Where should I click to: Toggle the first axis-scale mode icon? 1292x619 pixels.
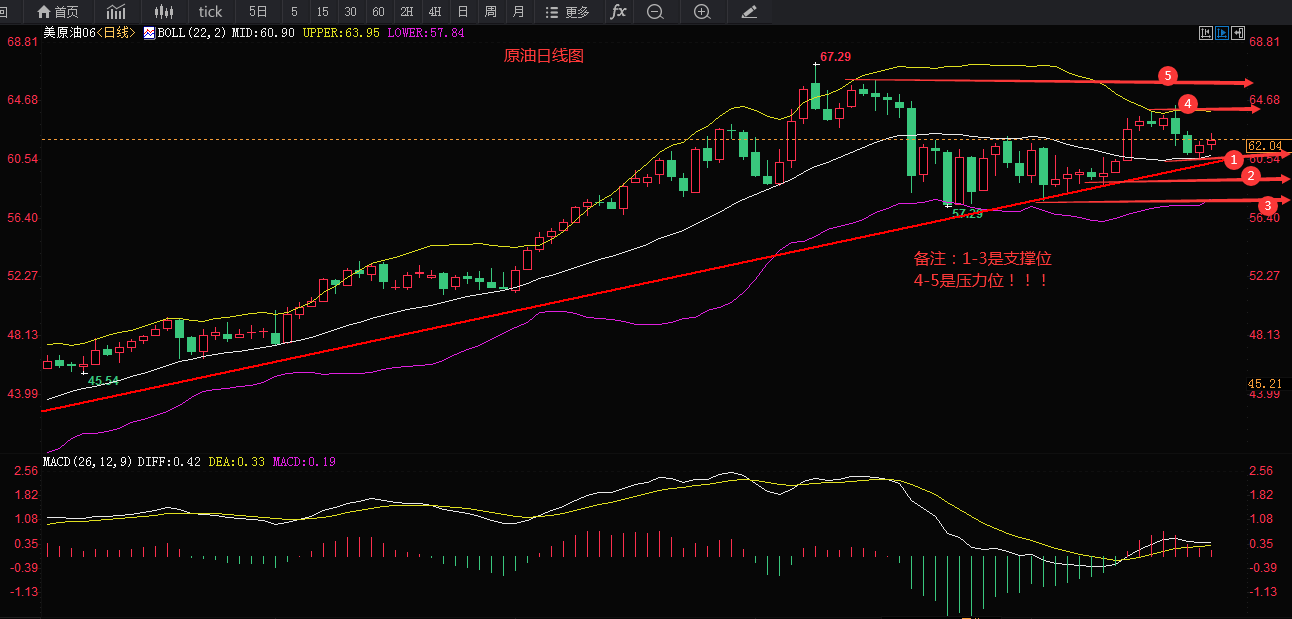click(1205, 33)
